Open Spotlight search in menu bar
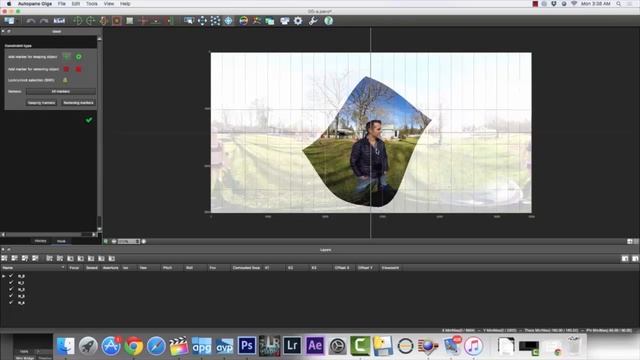 point(619,4)
